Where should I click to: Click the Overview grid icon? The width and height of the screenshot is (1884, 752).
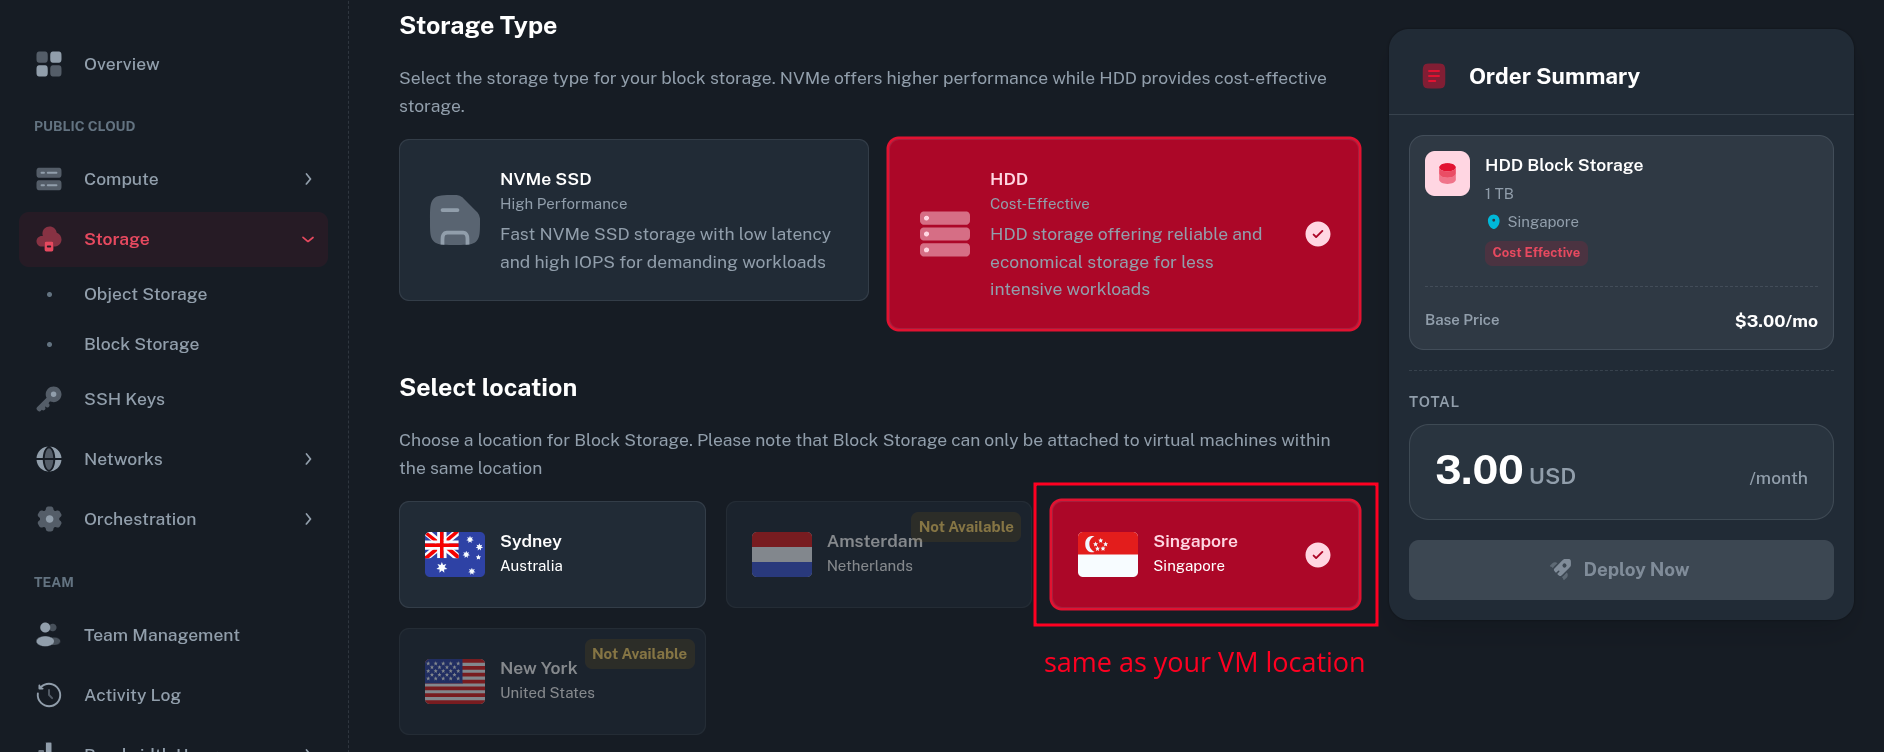point(49,64)
